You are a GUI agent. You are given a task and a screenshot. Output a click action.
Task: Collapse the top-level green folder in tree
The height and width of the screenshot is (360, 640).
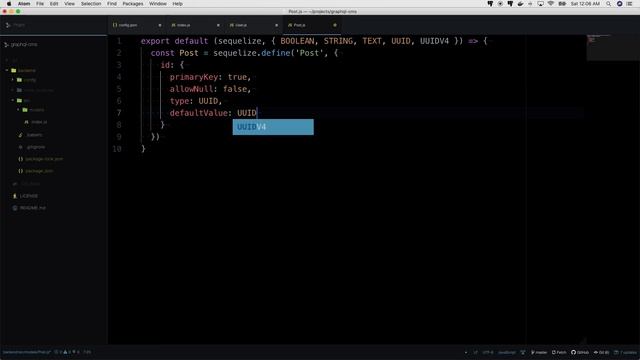[21, 70]
